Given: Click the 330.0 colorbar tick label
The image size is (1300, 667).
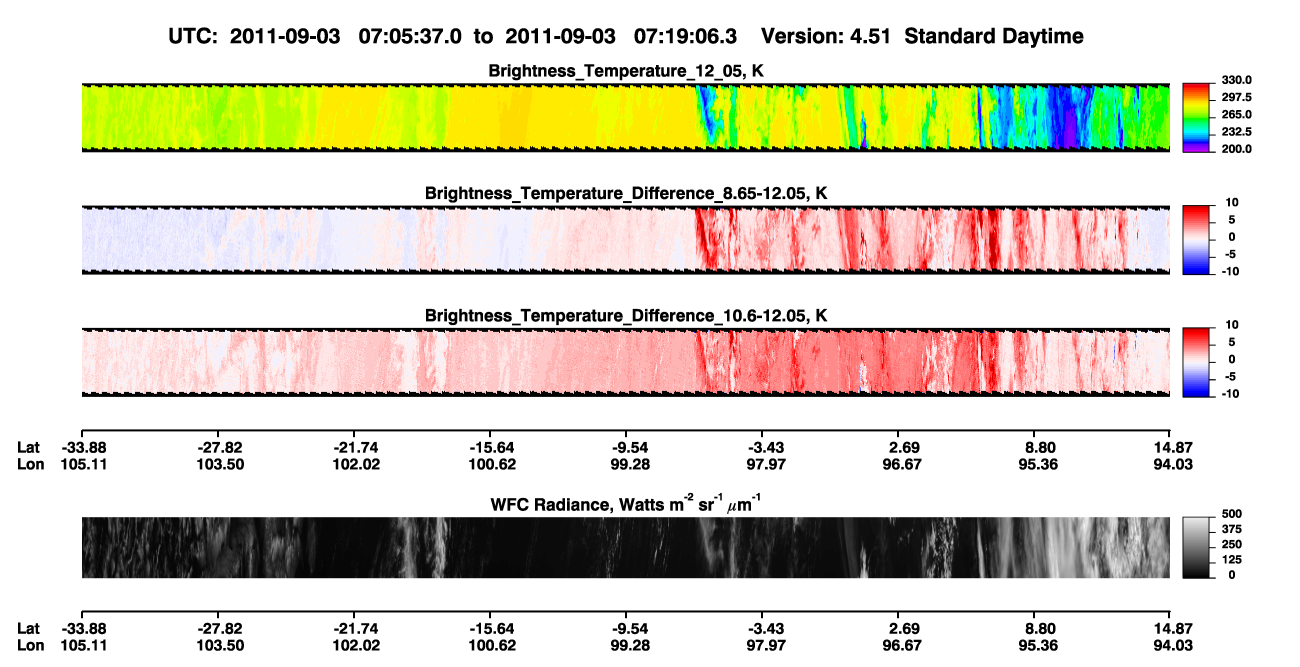Looking at the screenshot, I should pos(1237,80).
